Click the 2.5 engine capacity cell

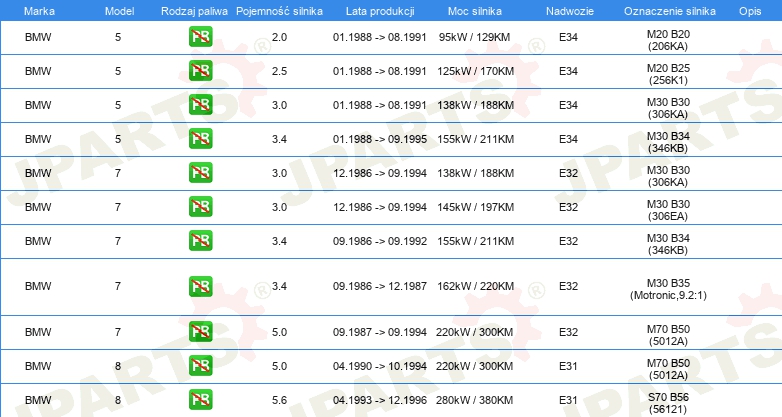click(x=279, y=71)
